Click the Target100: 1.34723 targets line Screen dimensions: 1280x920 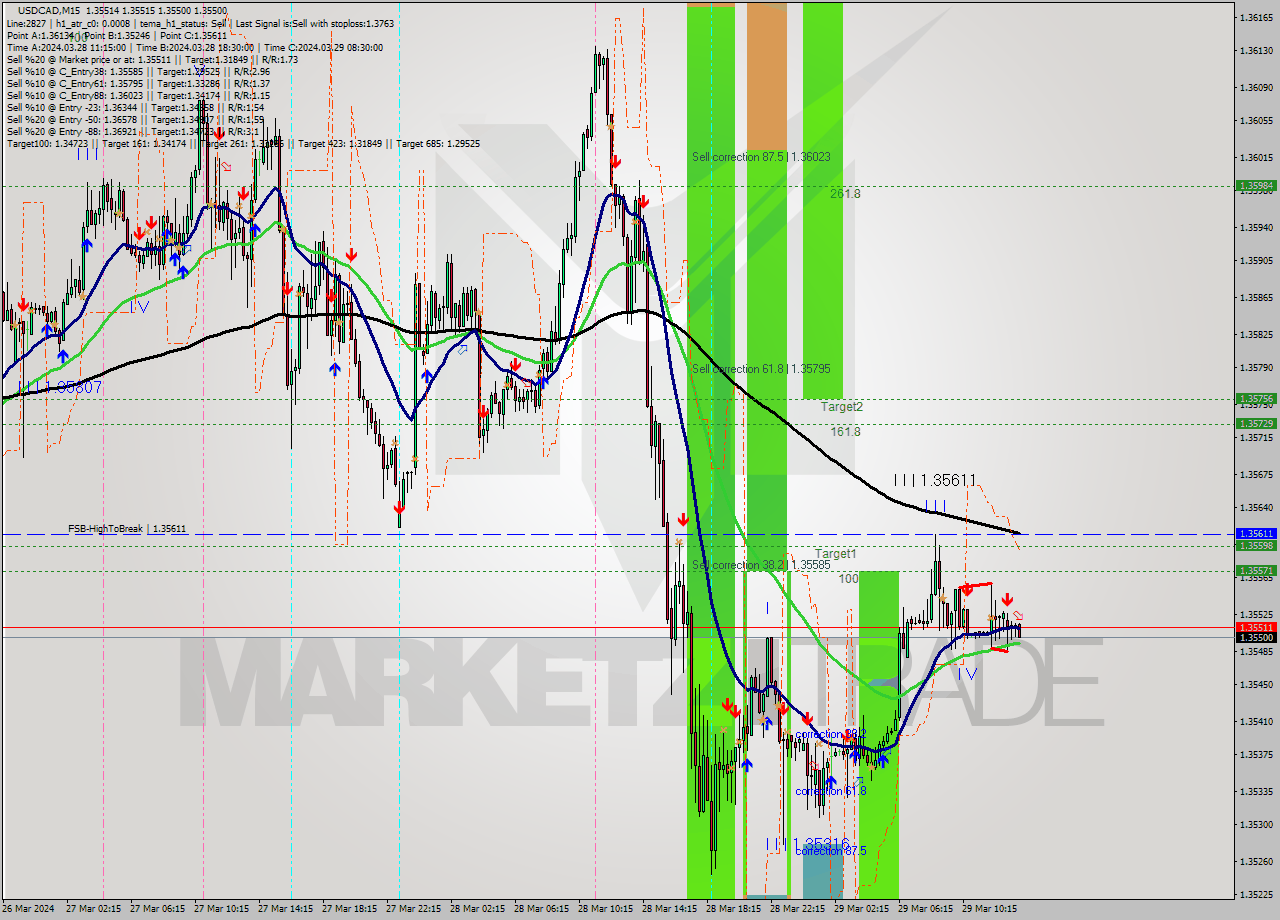243,143
